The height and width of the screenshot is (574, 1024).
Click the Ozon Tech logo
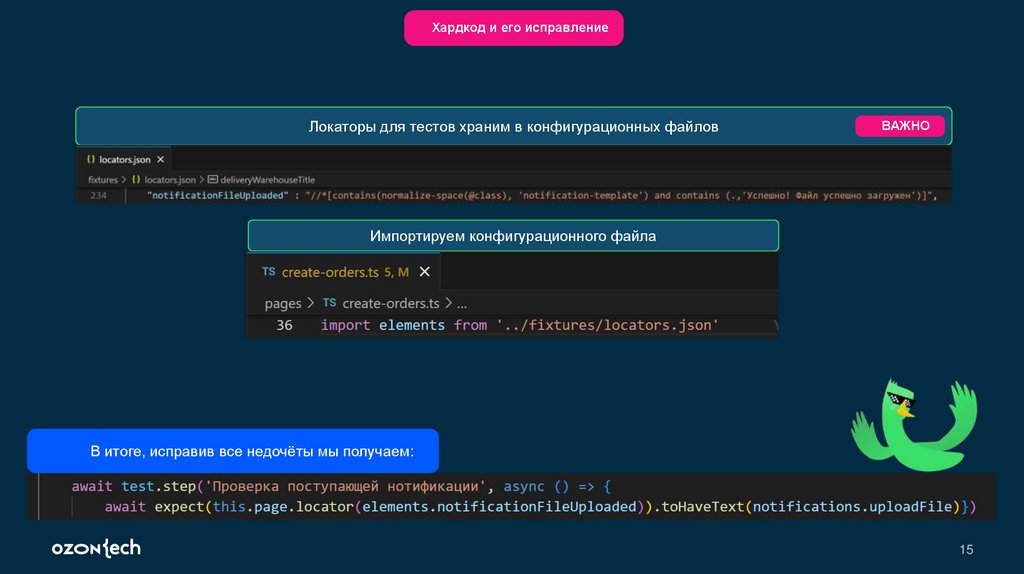pos(96,548)
